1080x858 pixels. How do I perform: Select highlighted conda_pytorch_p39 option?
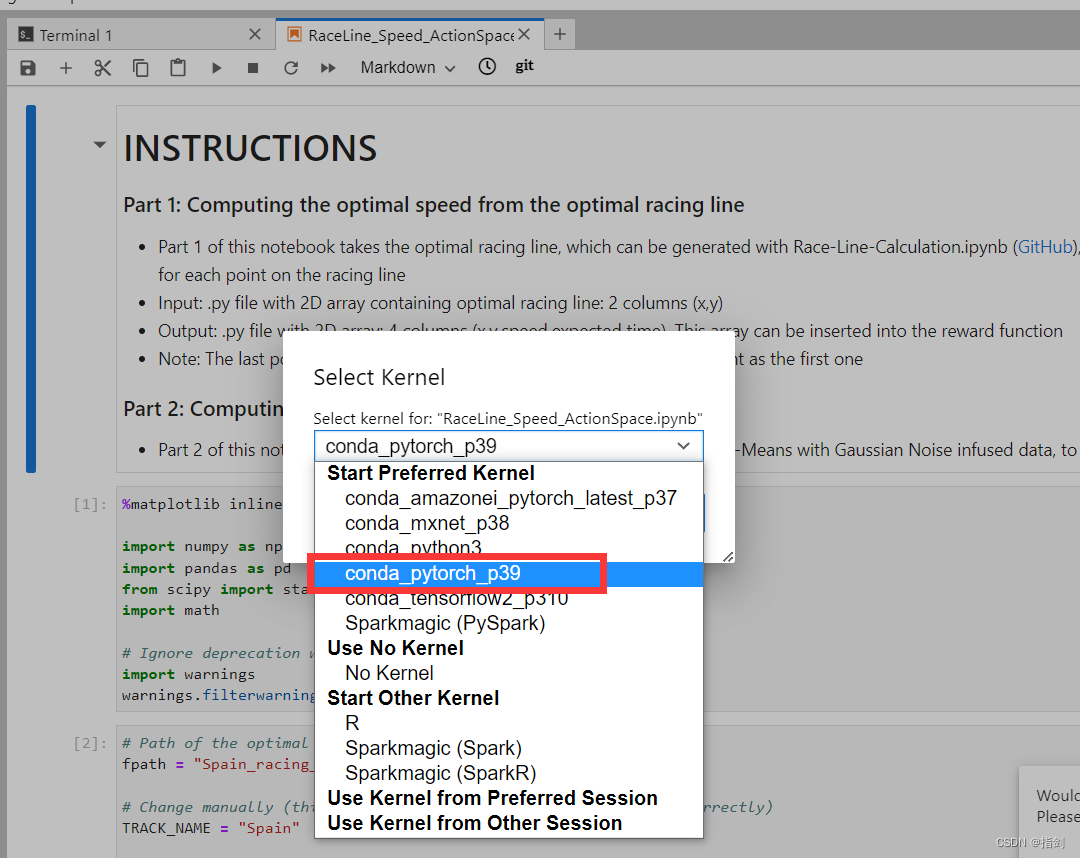(x=508, y=574)
